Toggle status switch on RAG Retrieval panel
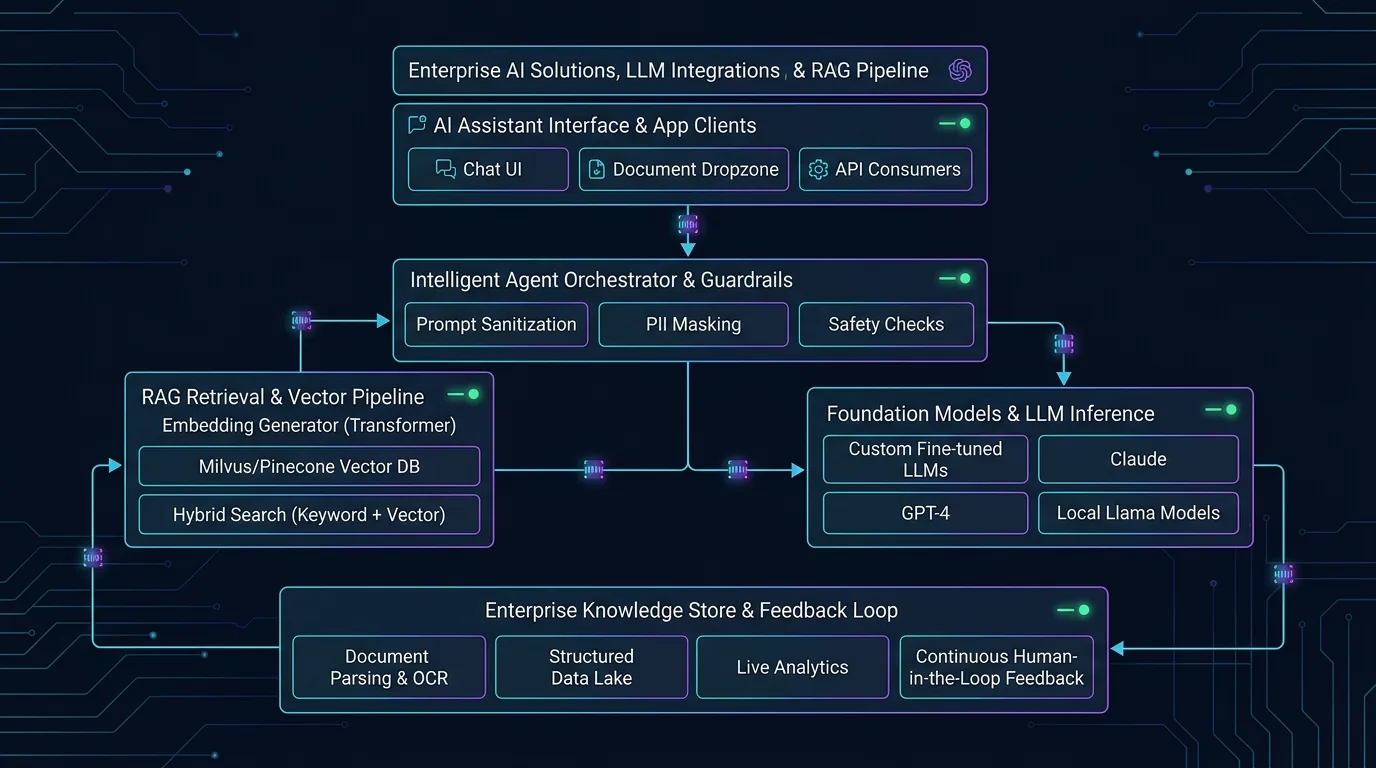This screenshot has width=1376, height=768. 463,394
